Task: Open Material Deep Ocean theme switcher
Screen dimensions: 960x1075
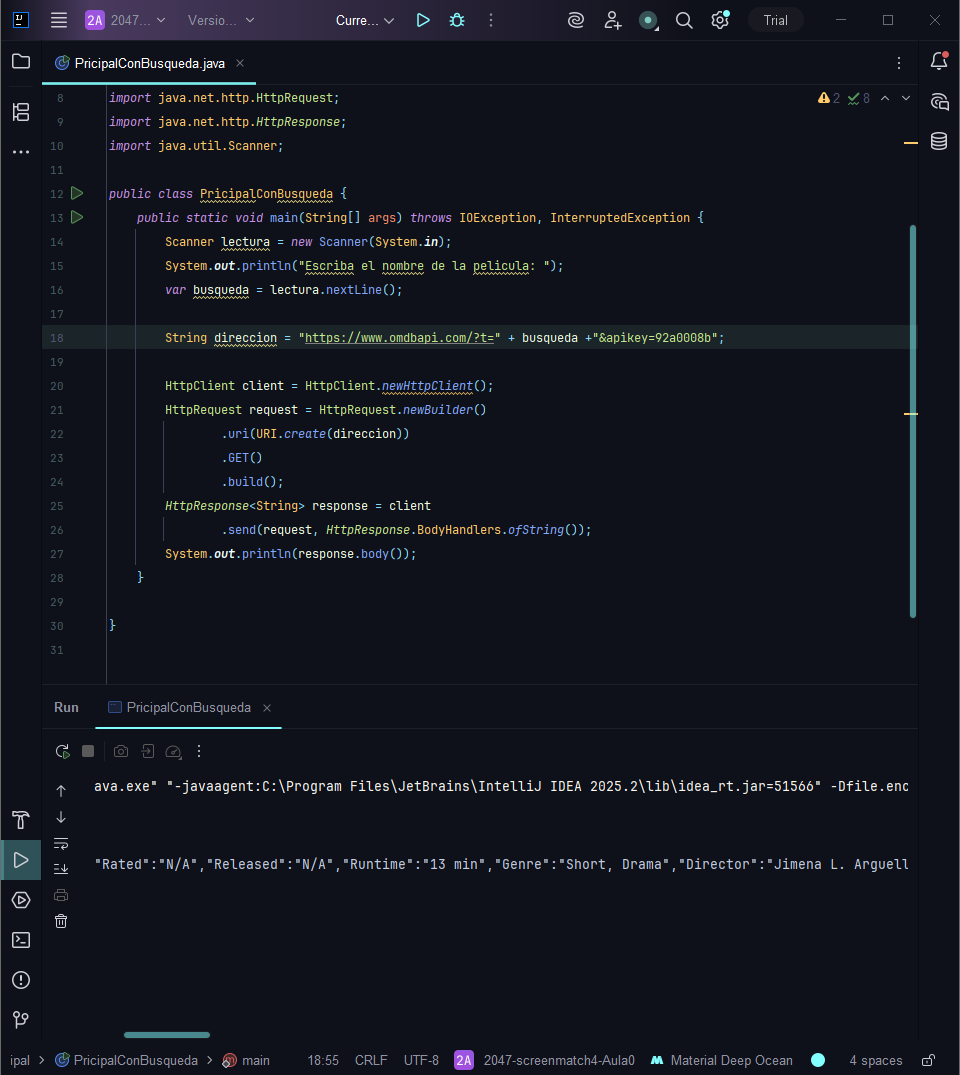Action: click(721, 1060)
